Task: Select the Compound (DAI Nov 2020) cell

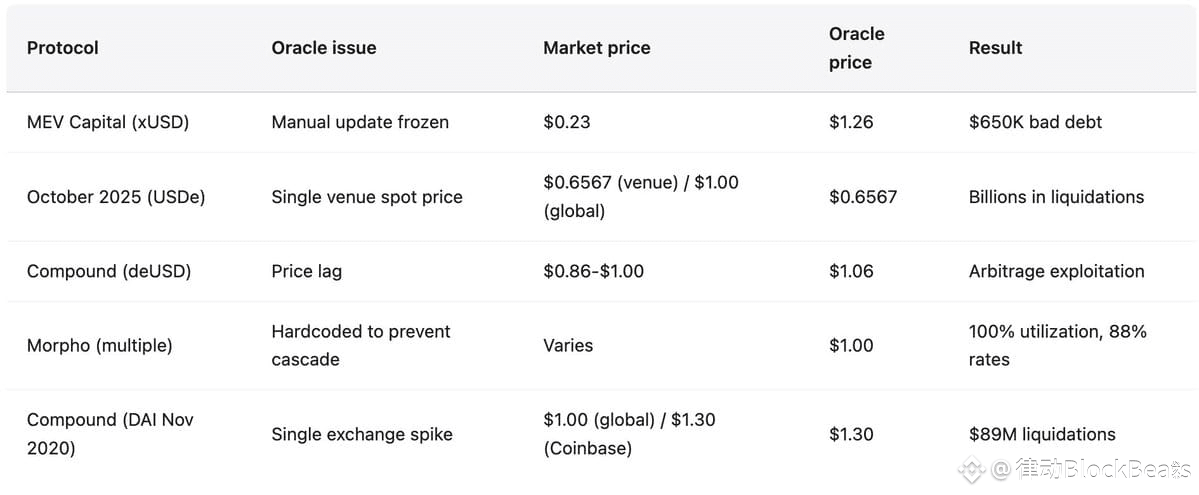Action: coord(110,434)
